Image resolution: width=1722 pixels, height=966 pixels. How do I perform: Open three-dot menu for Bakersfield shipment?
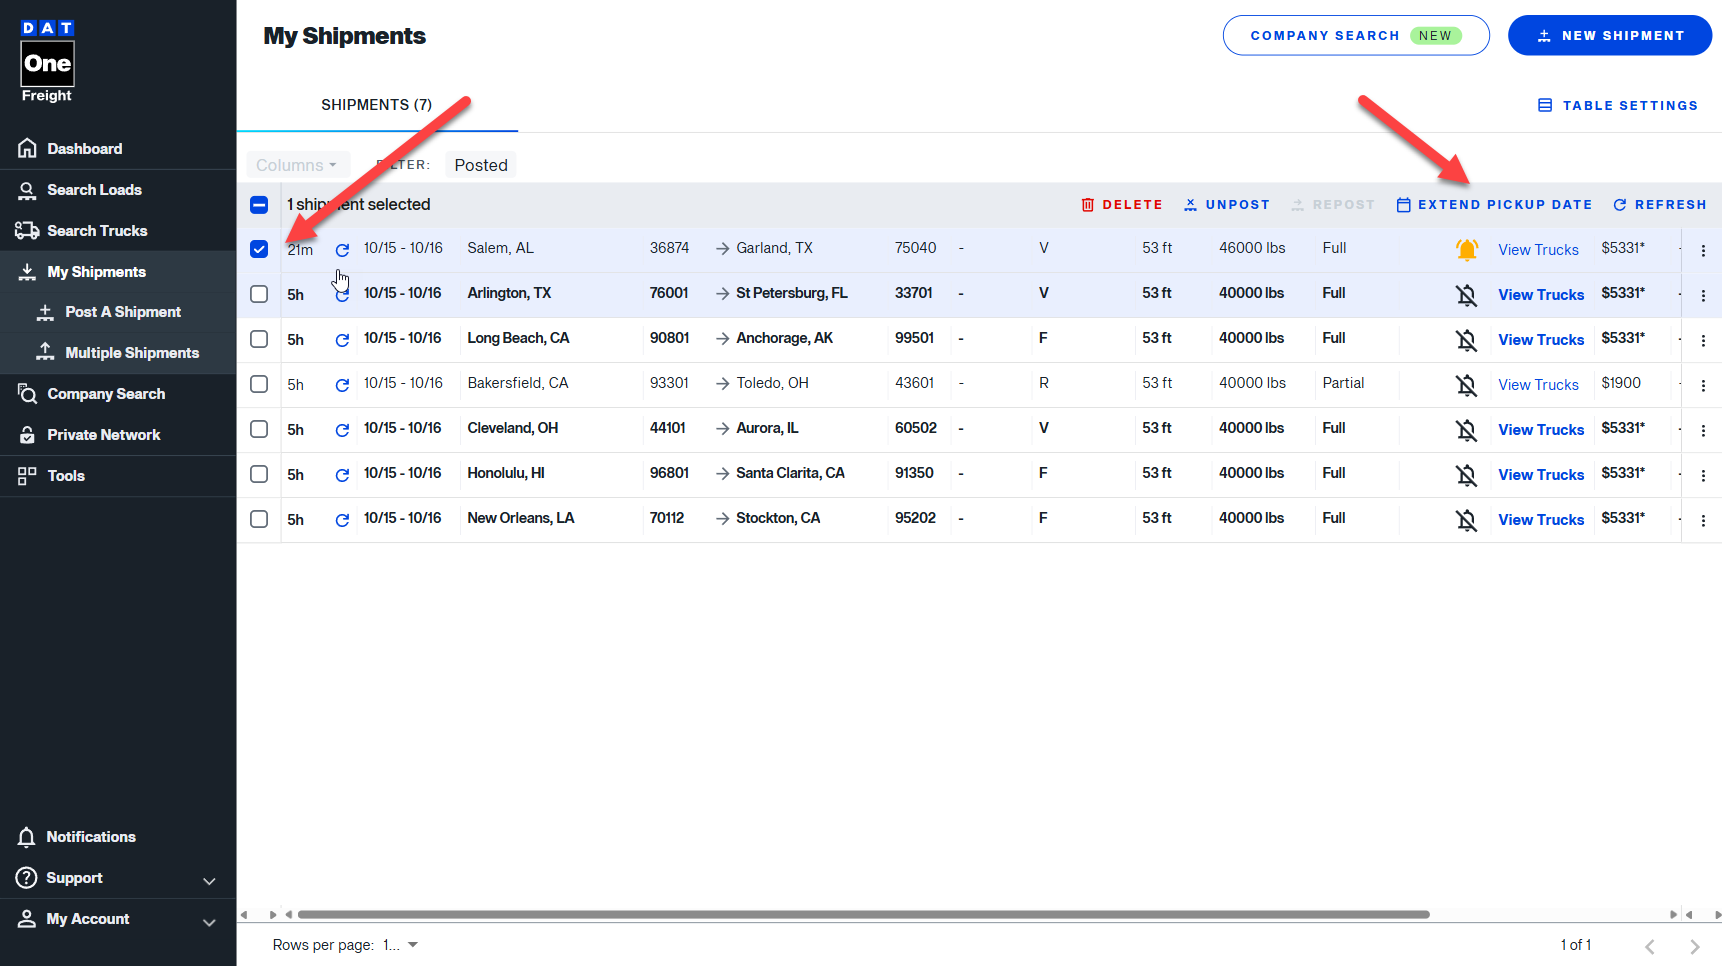tap(1703, 385)
